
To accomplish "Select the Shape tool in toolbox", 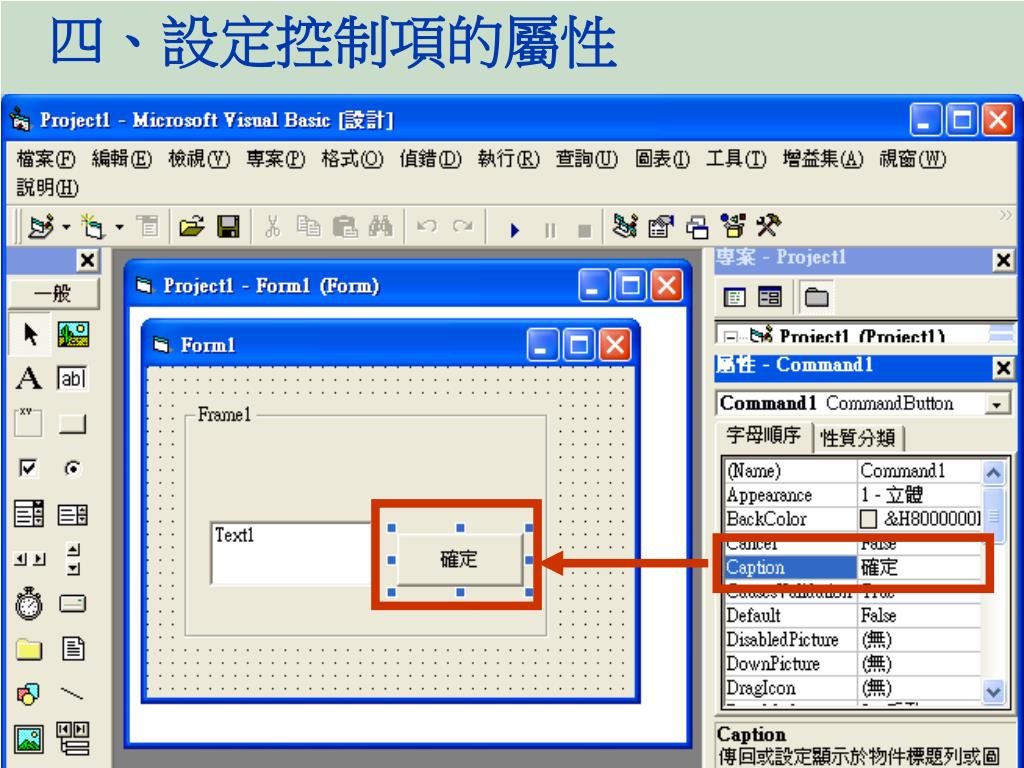I will (28, 694).
